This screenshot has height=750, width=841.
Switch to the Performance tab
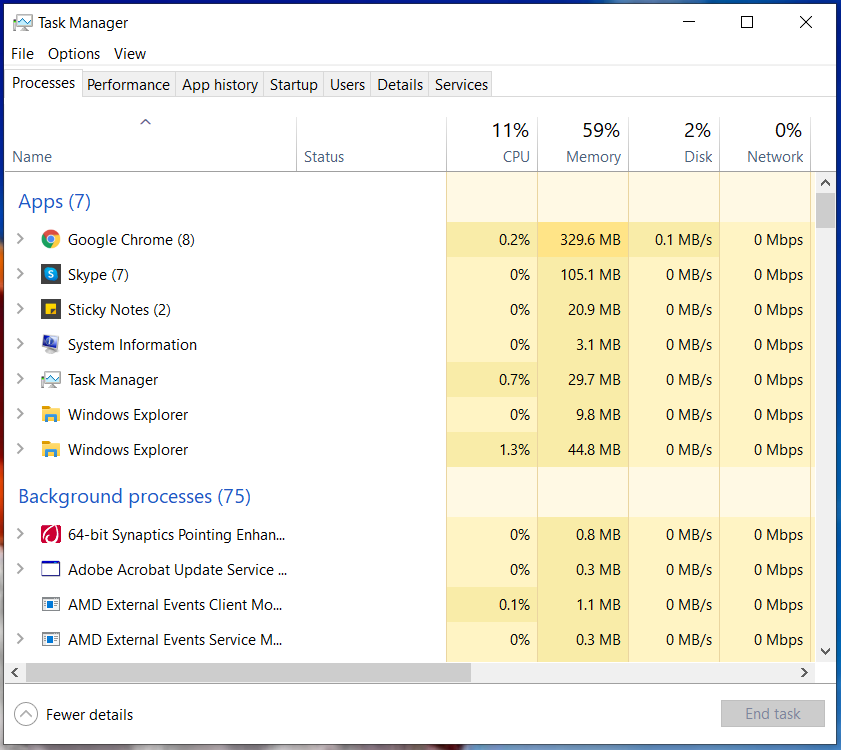tap(128, 85)
